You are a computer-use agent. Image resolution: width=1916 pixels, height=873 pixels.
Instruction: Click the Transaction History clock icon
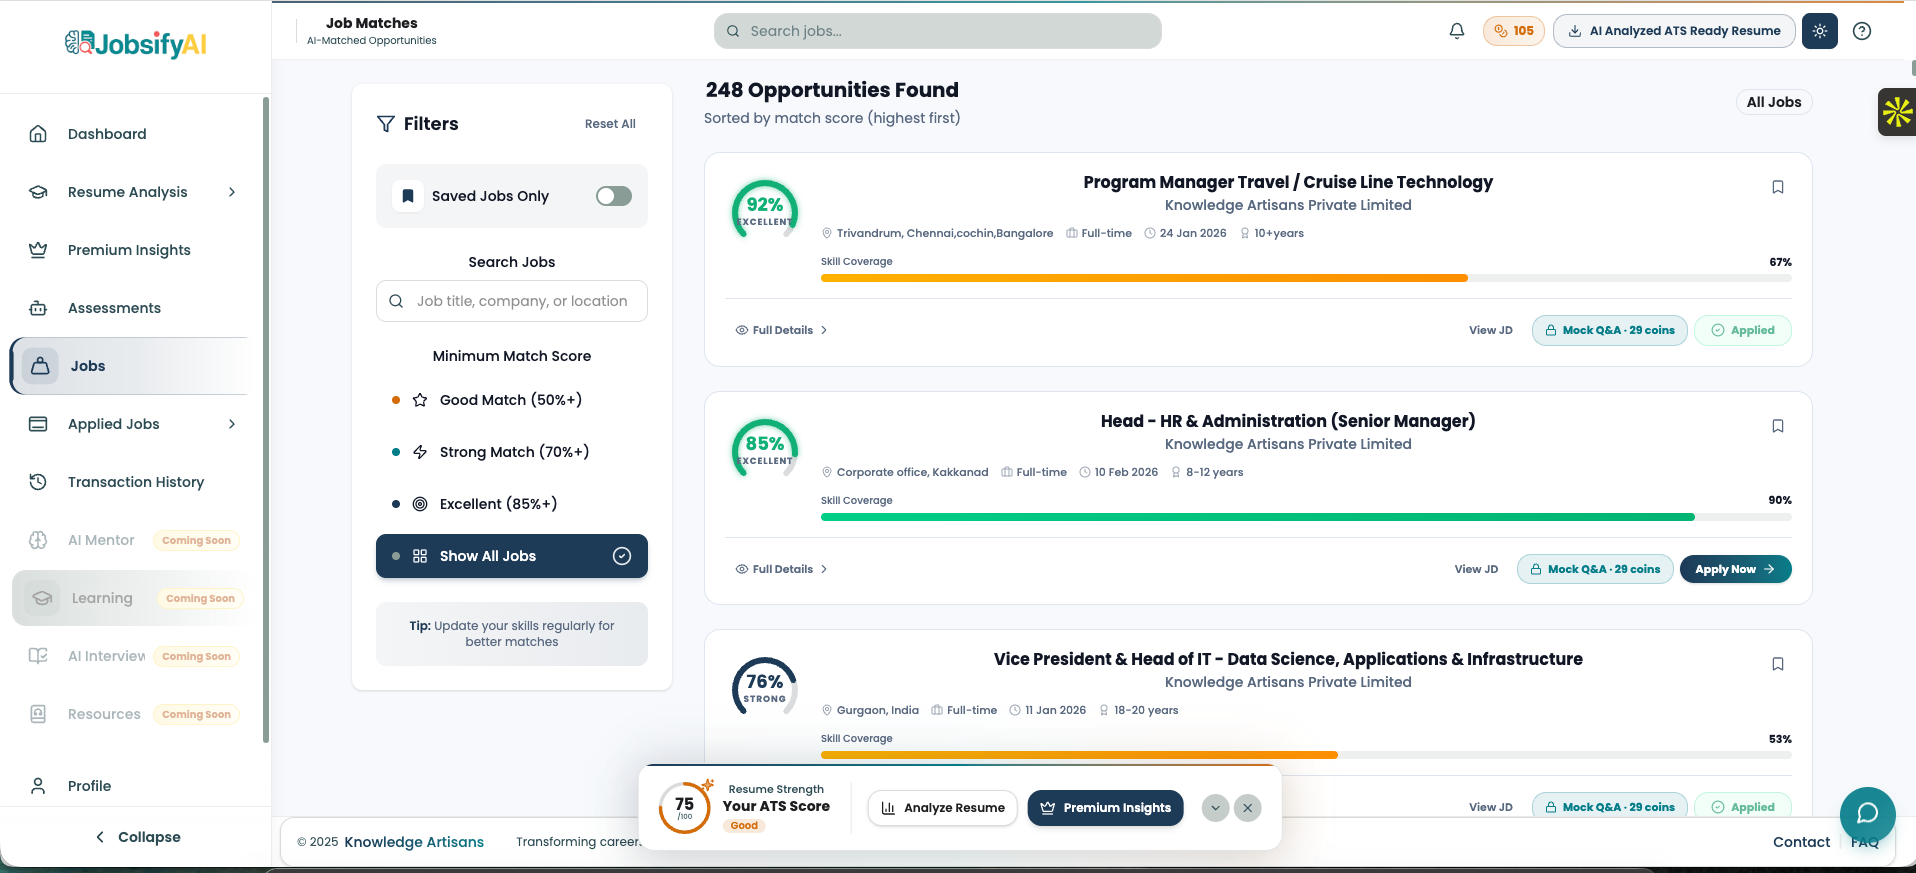tap(38, 482)
